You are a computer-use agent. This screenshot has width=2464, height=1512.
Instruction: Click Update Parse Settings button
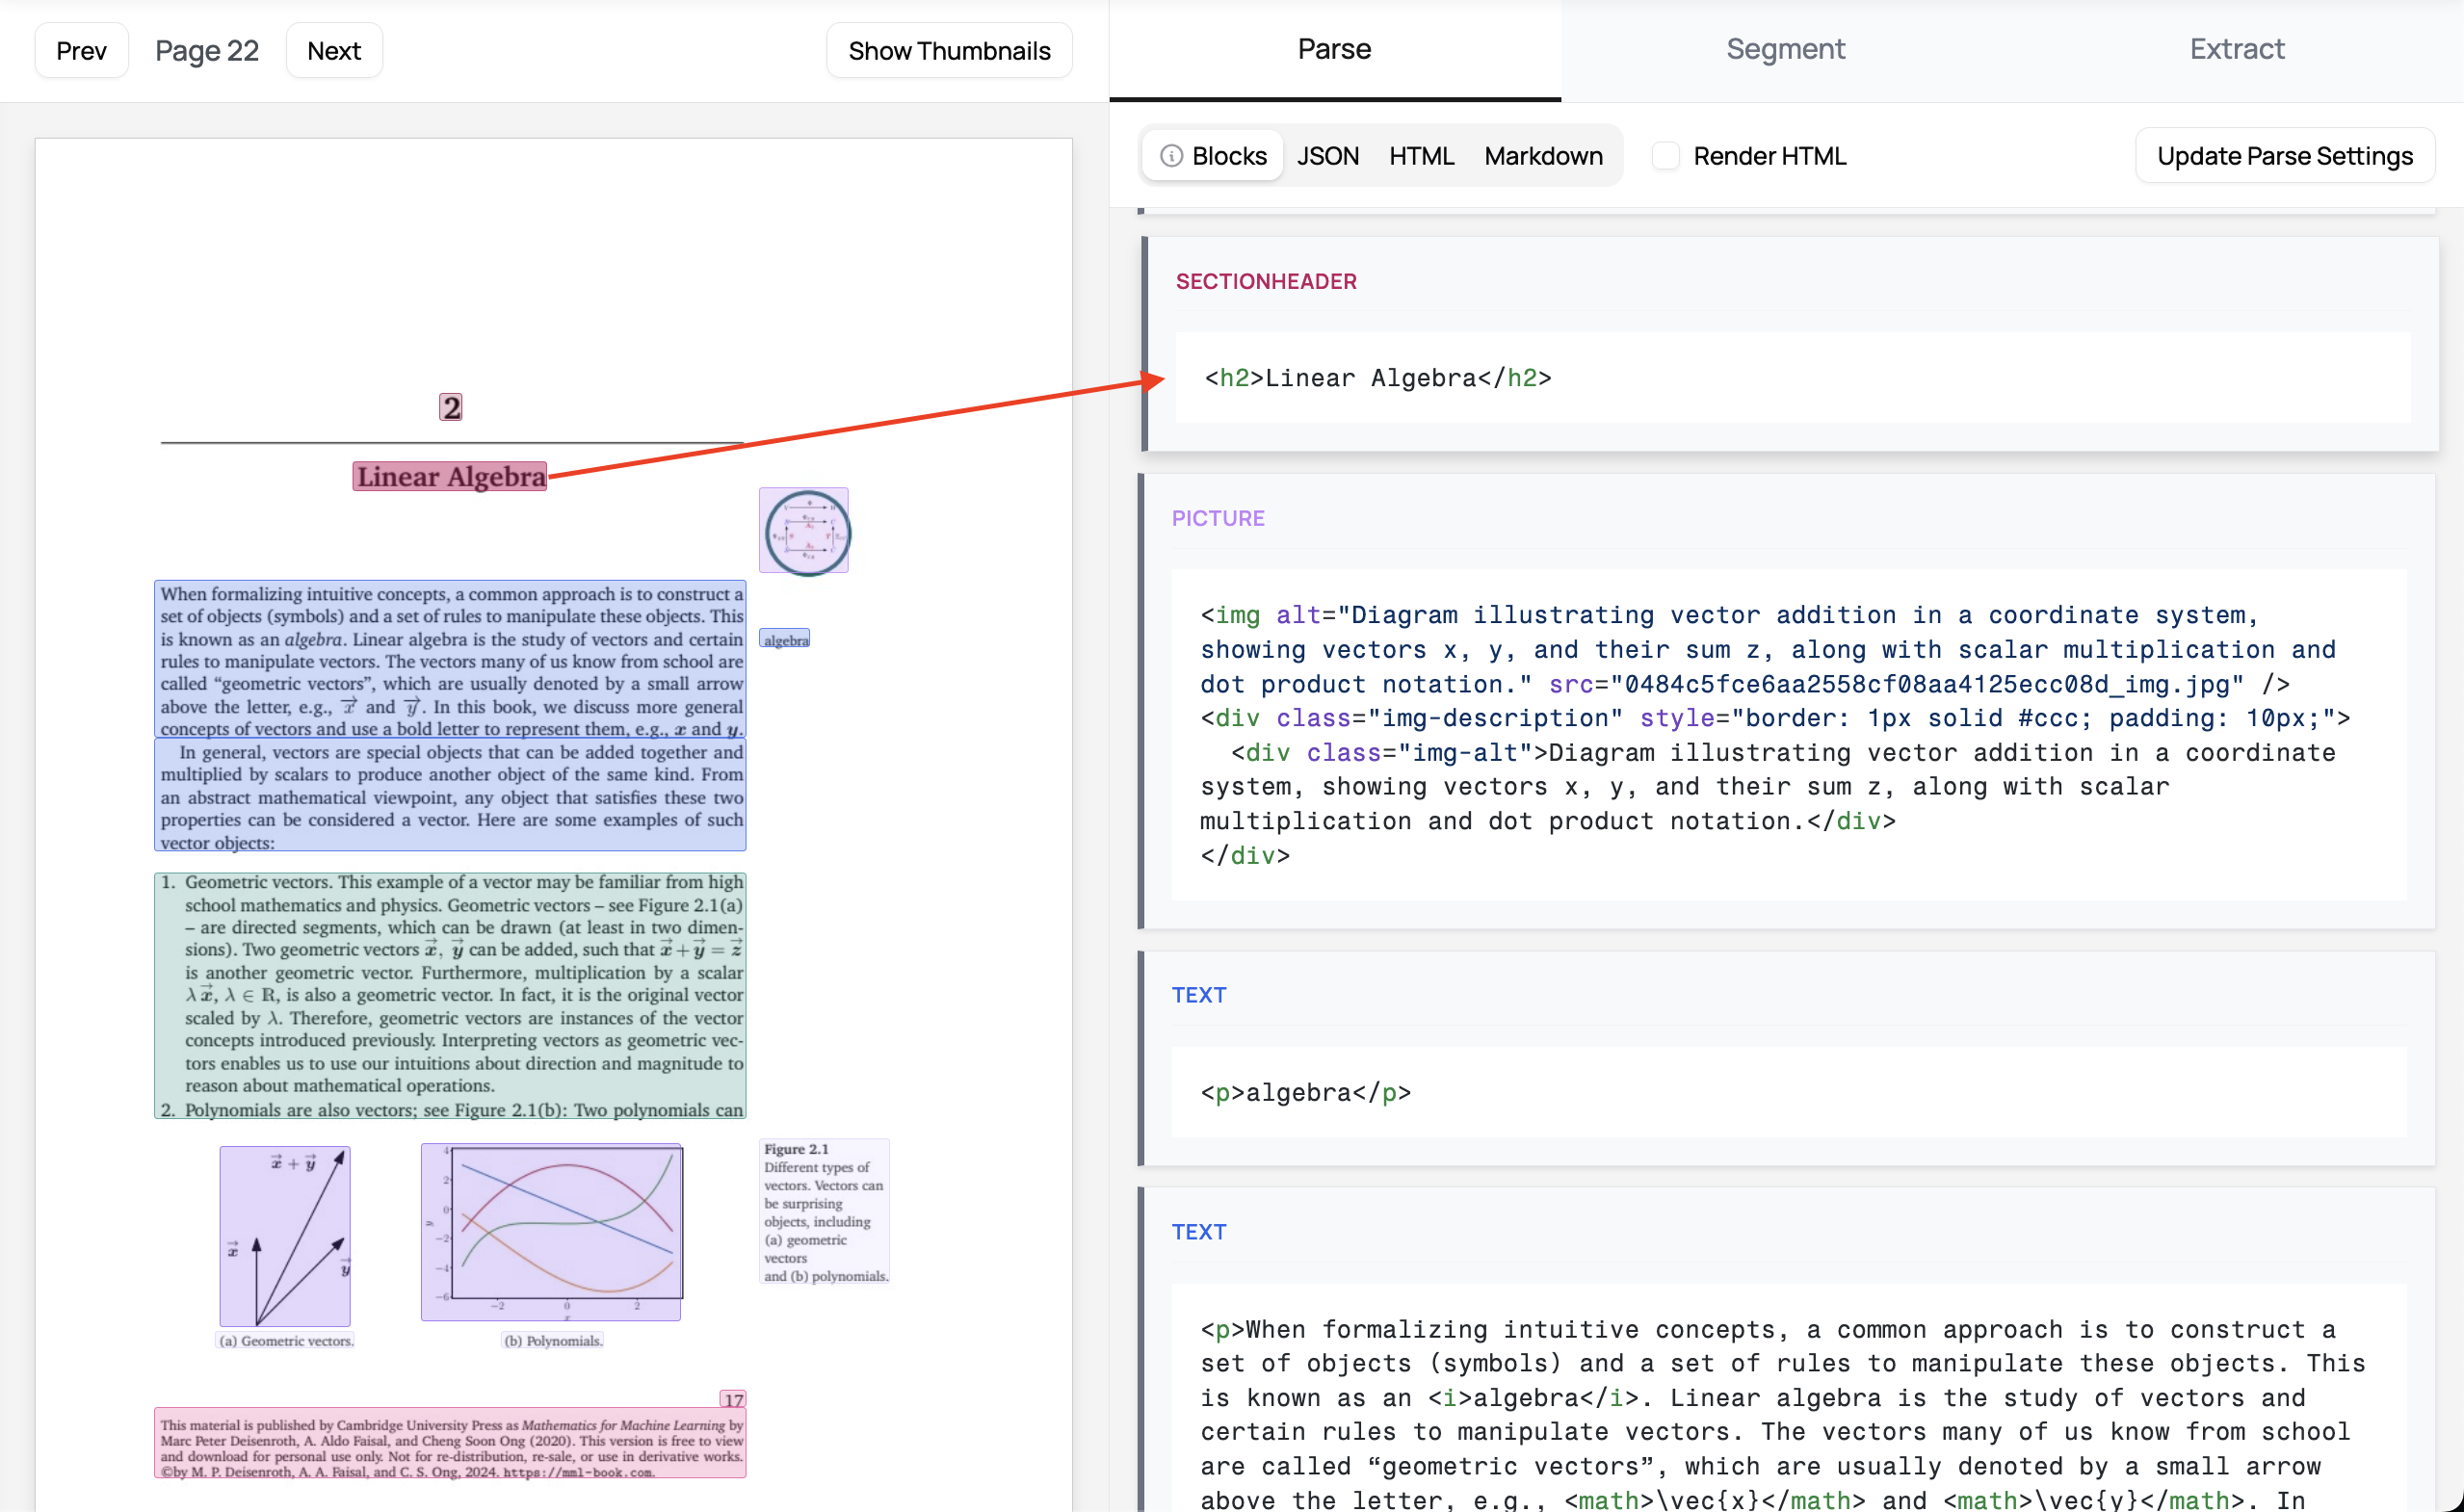pos(2284,156)
